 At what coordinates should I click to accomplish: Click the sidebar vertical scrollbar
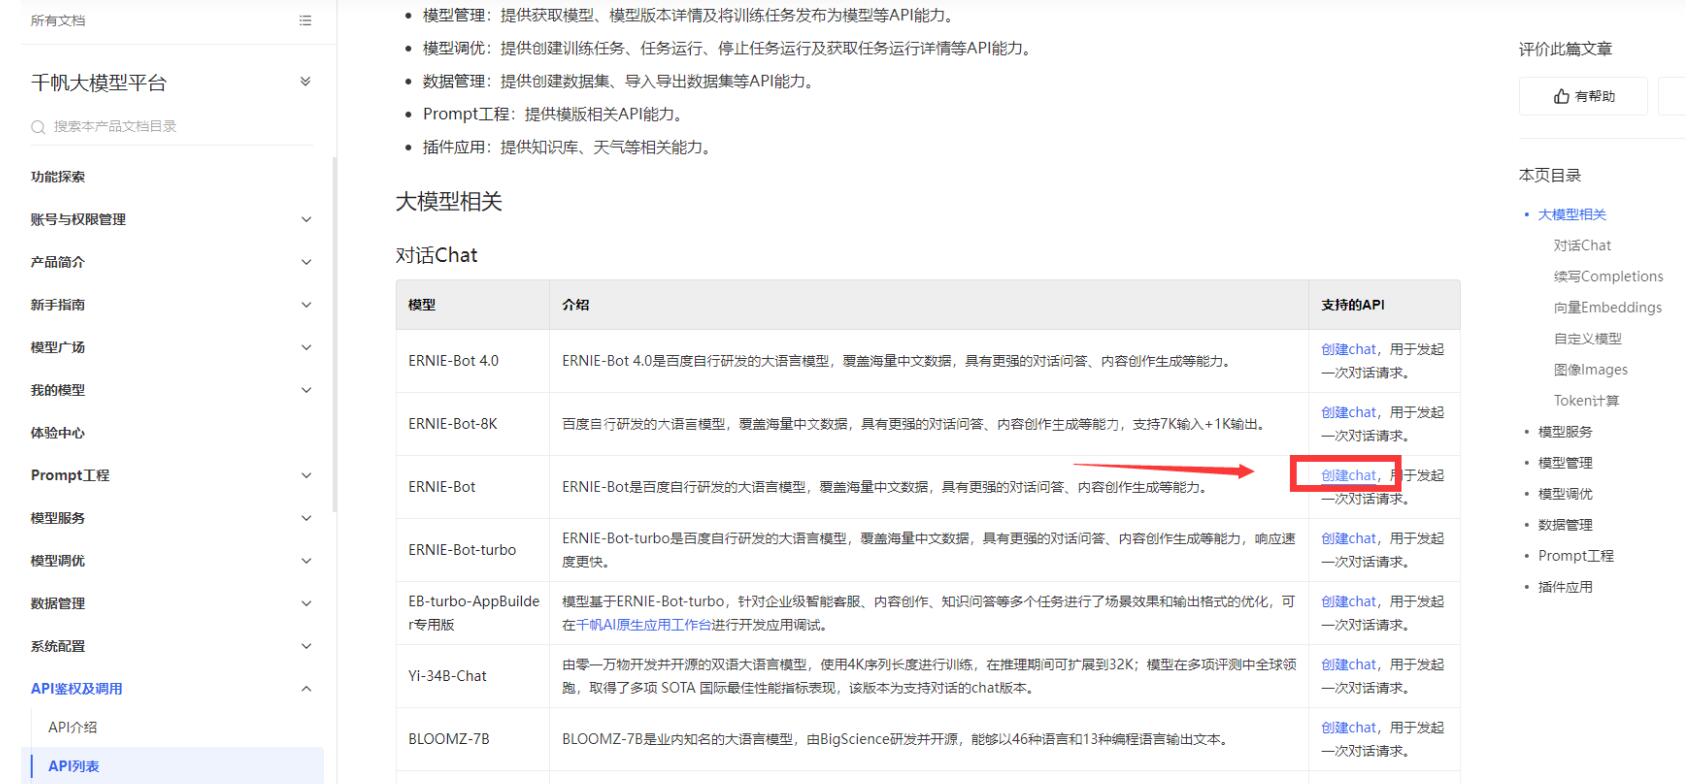[335, 334]
